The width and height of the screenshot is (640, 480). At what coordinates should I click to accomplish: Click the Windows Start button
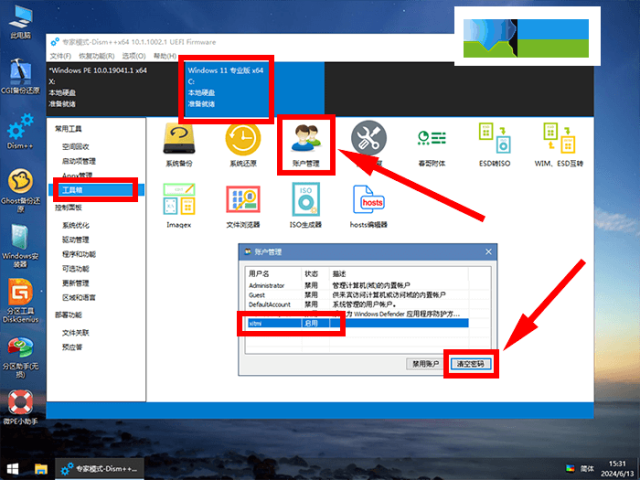pyautogui.click(x=12, y=469)
